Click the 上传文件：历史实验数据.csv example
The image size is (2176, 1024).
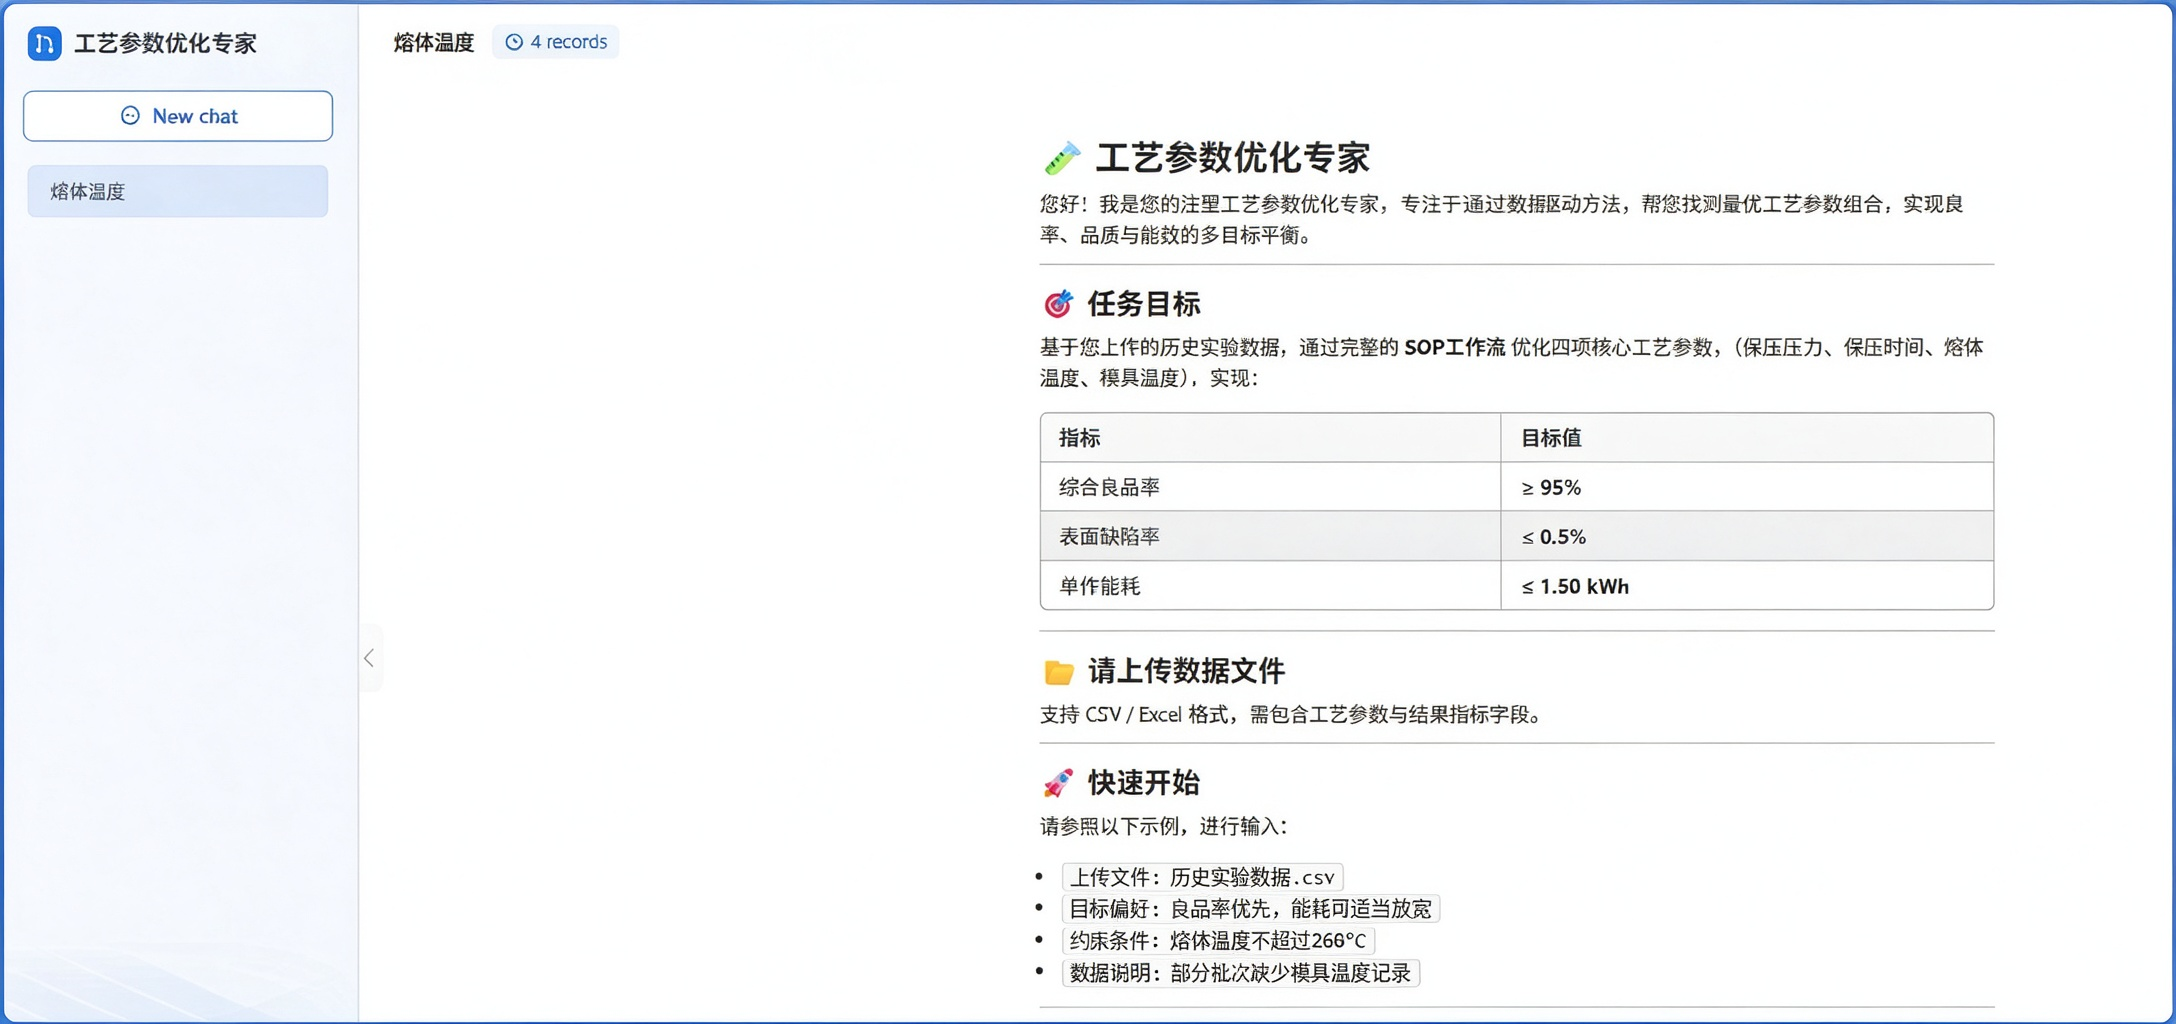[x=1202, y=877]
